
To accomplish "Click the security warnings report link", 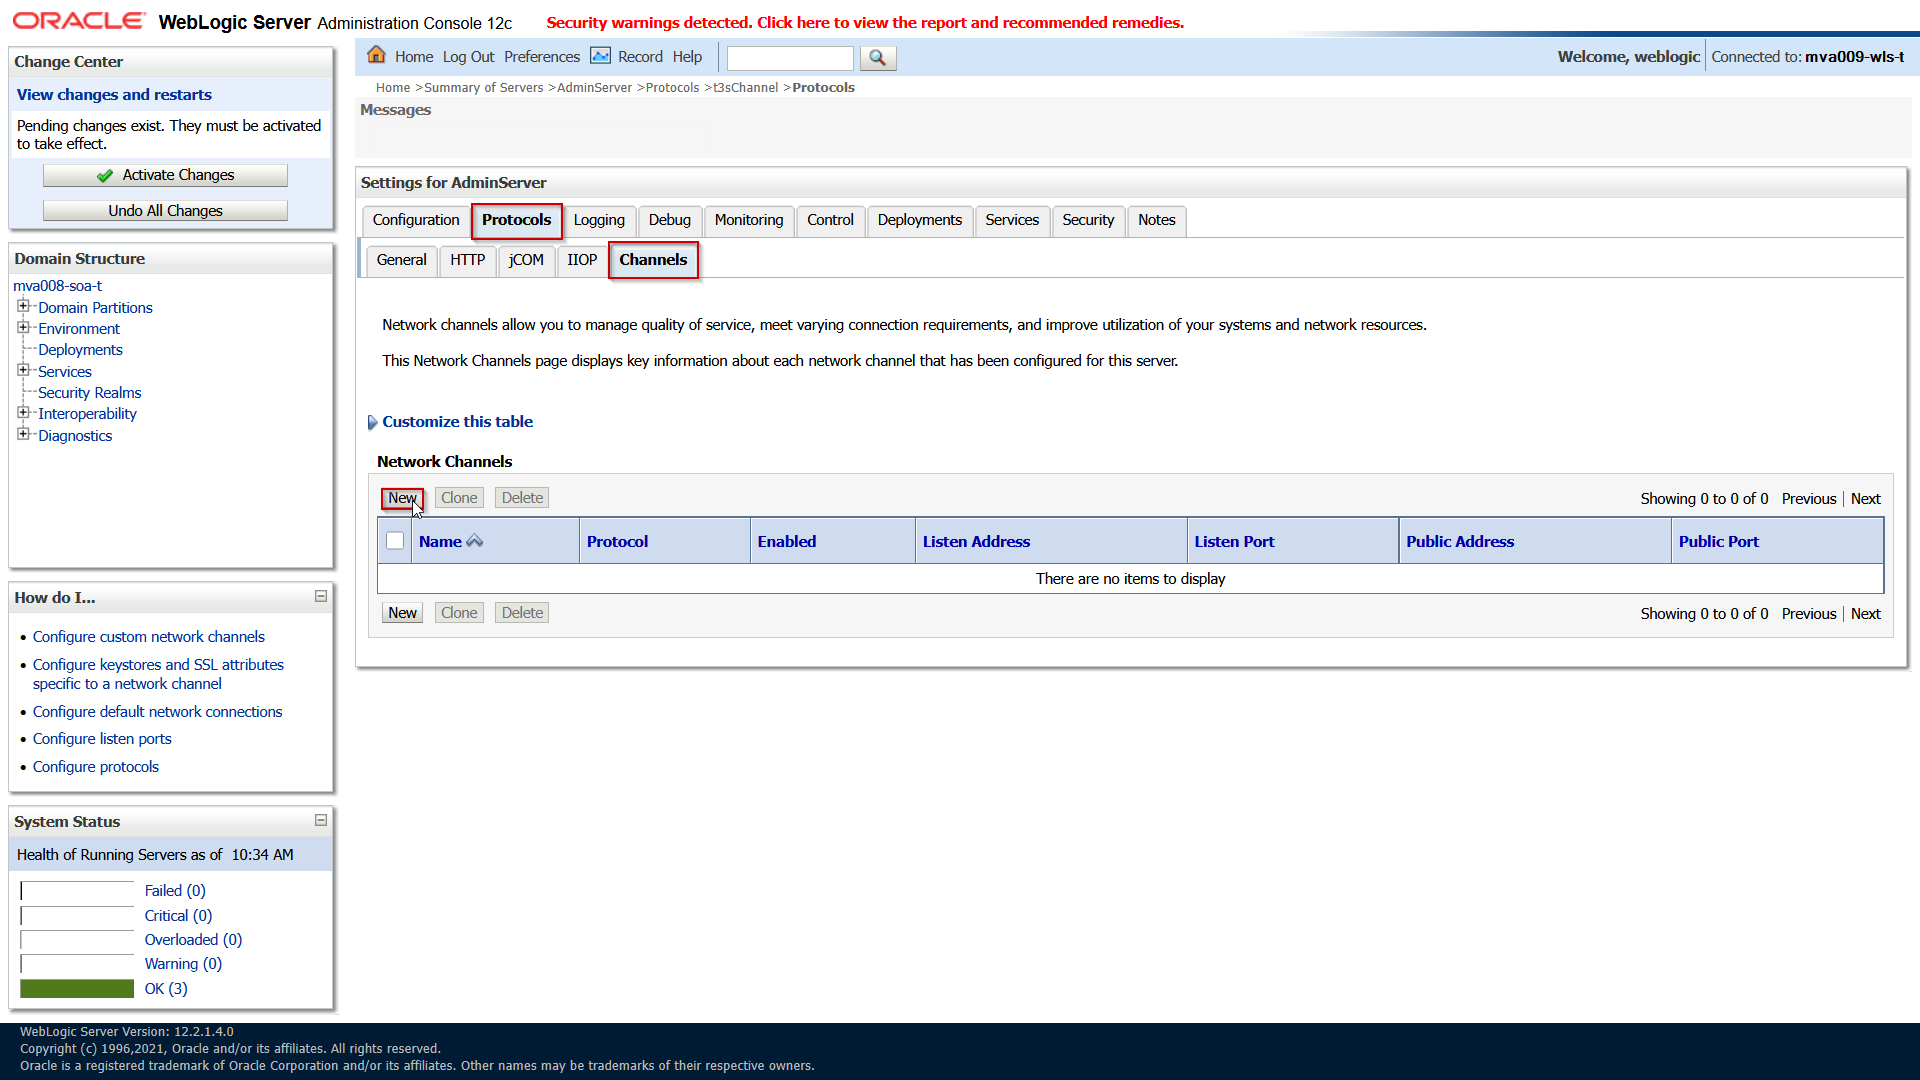I will point(864,22).
